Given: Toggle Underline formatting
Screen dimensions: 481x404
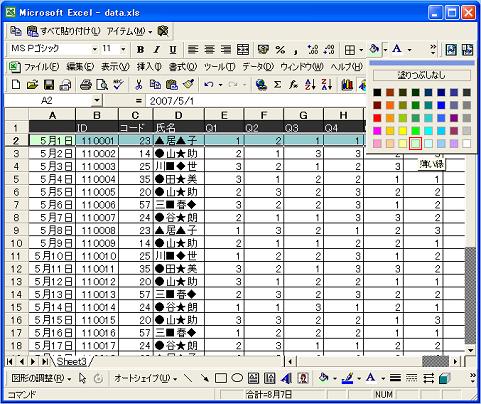Looking at the screenshot, I should tap(173, 50).
